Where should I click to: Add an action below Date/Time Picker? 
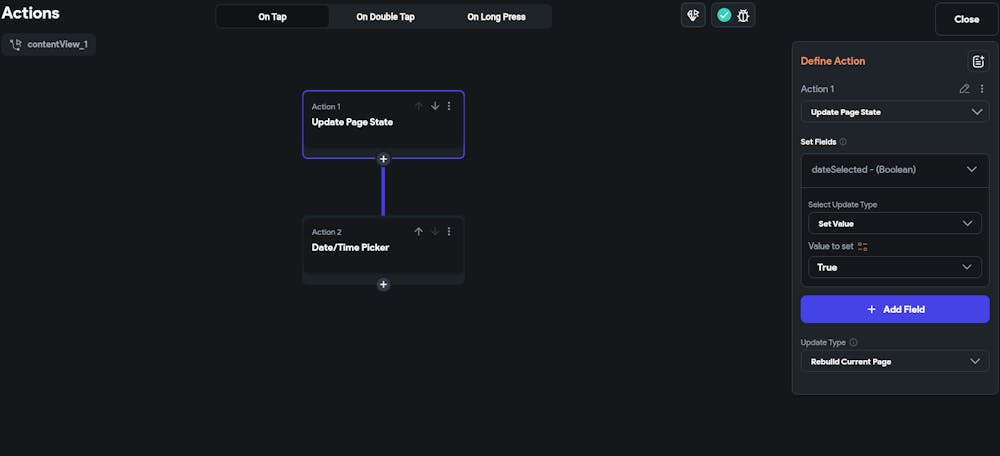point(383,284)
